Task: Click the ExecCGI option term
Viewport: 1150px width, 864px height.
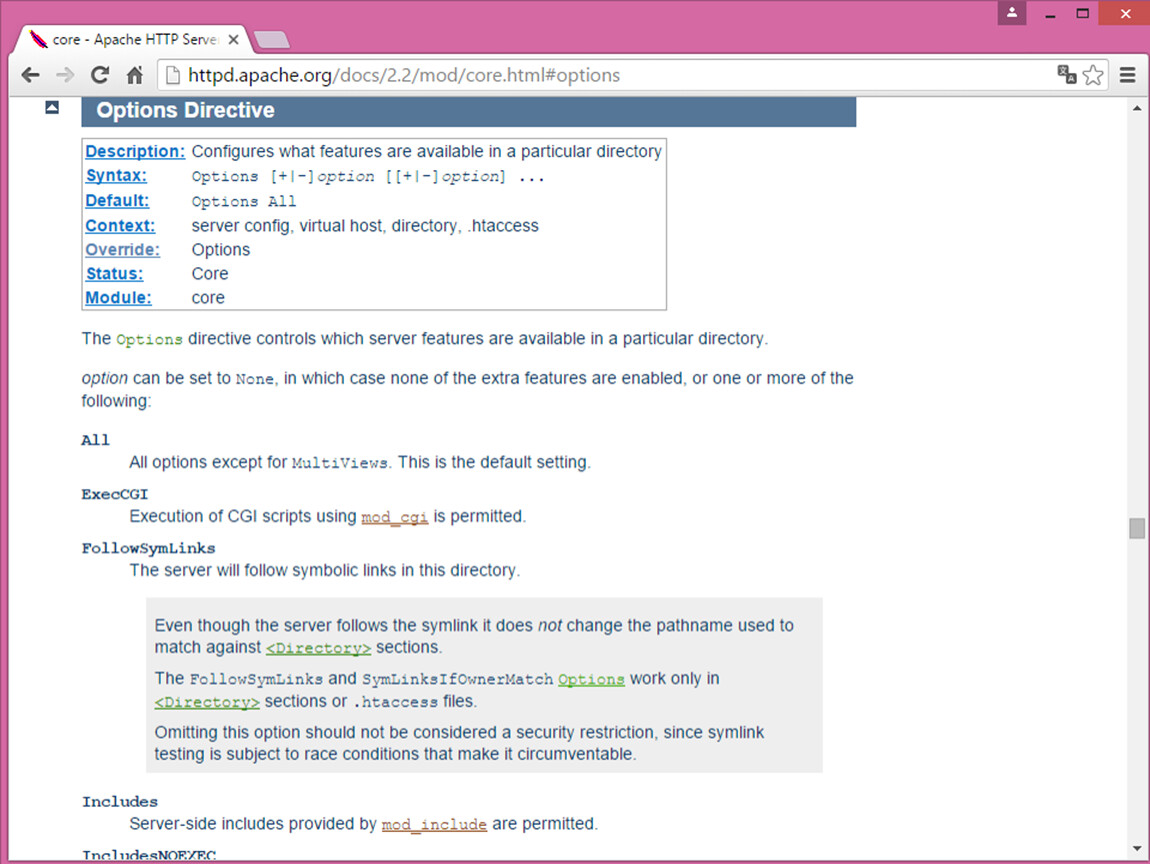Action: [114, 494]
